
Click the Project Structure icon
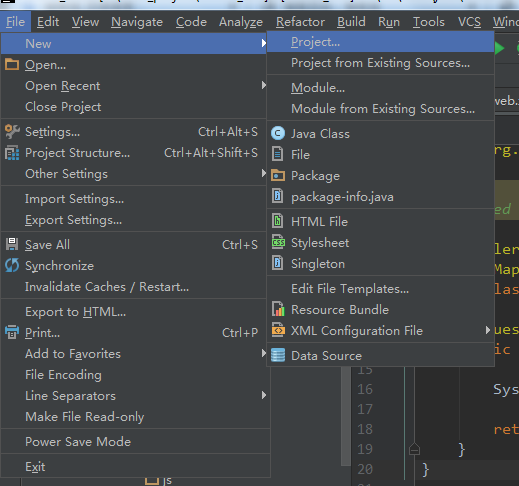click(x=12, y=153)
